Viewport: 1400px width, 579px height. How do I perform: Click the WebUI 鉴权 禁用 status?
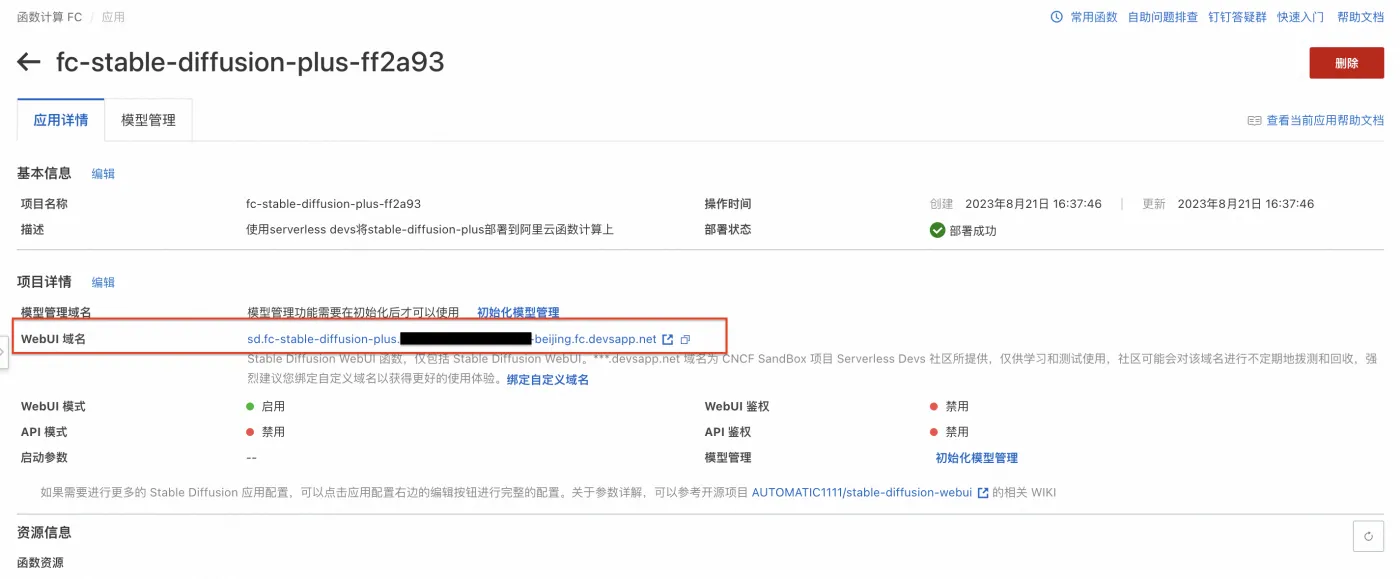tap(949, 407)
